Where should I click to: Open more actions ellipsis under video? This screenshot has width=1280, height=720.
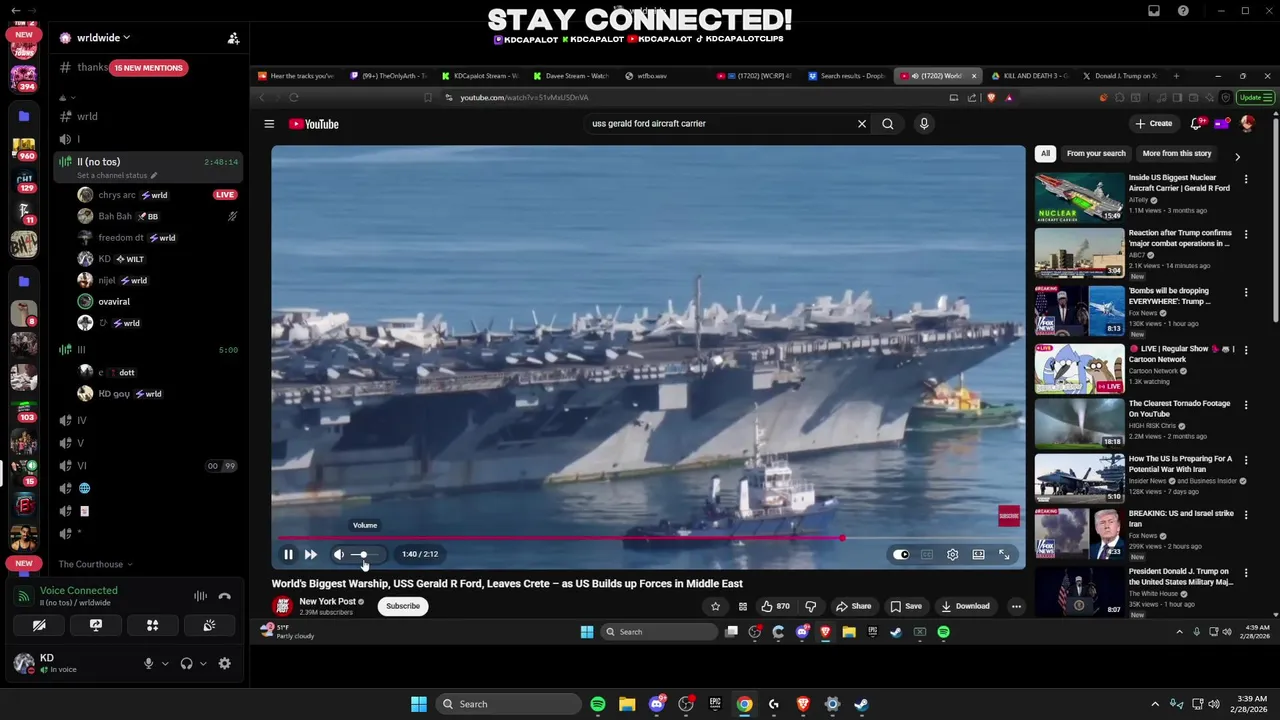pyautogui.click(x=1016, y=606)
